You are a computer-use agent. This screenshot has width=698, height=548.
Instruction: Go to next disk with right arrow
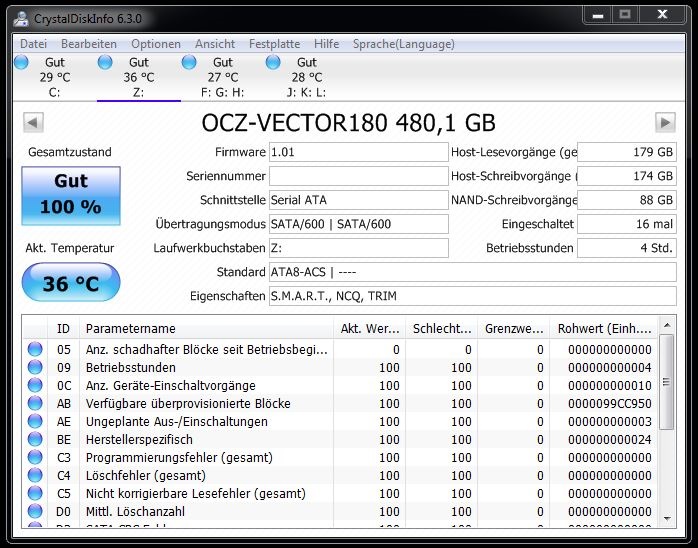pos(666,122)
